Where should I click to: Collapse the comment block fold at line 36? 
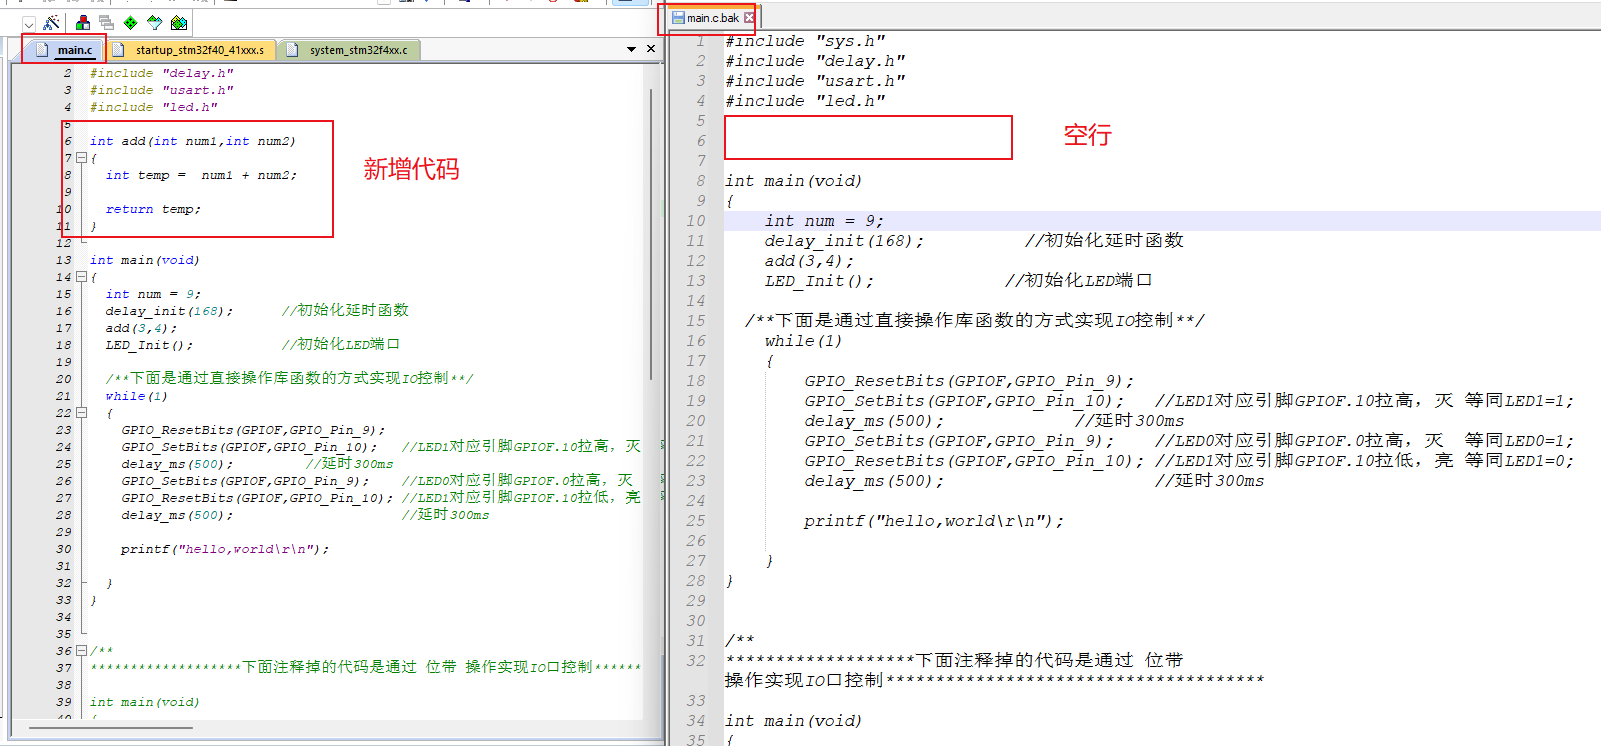point(81,651)
